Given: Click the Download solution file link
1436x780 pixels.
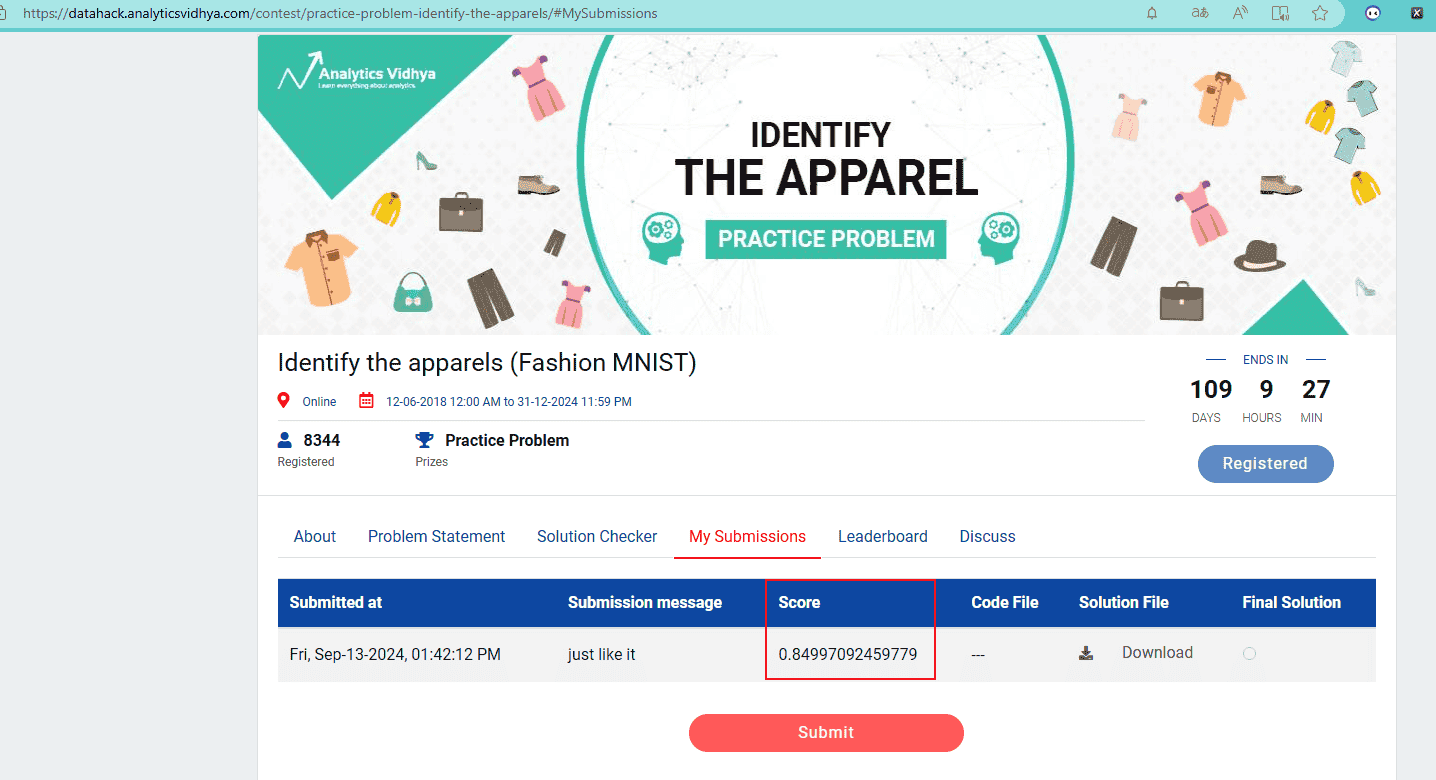Looking at the screenshot, I should coord(1157,653).
